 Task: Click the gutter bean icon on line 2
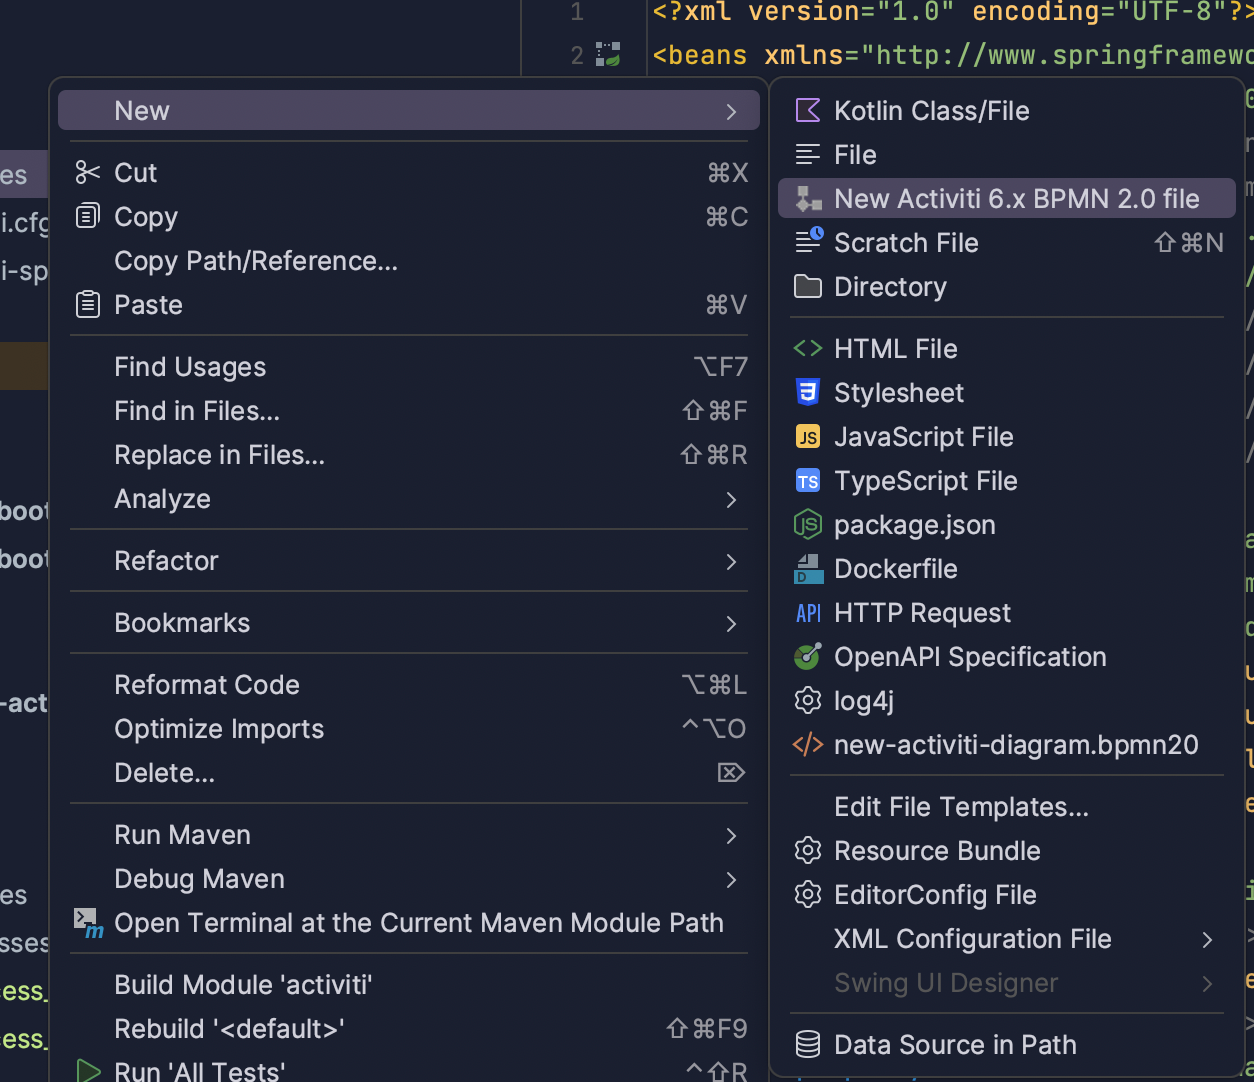coord(608,54)
